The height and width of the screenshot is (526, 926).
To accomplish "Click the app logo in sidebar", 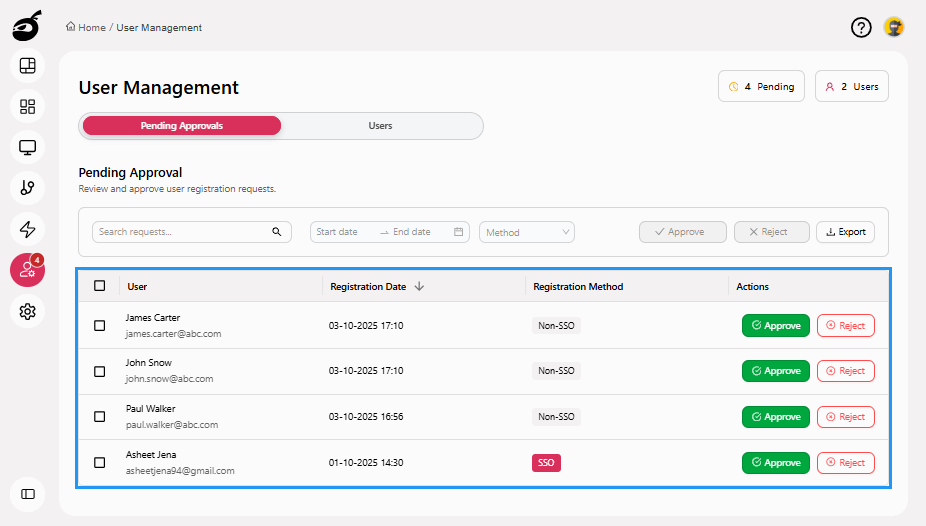I will [27, 26].
